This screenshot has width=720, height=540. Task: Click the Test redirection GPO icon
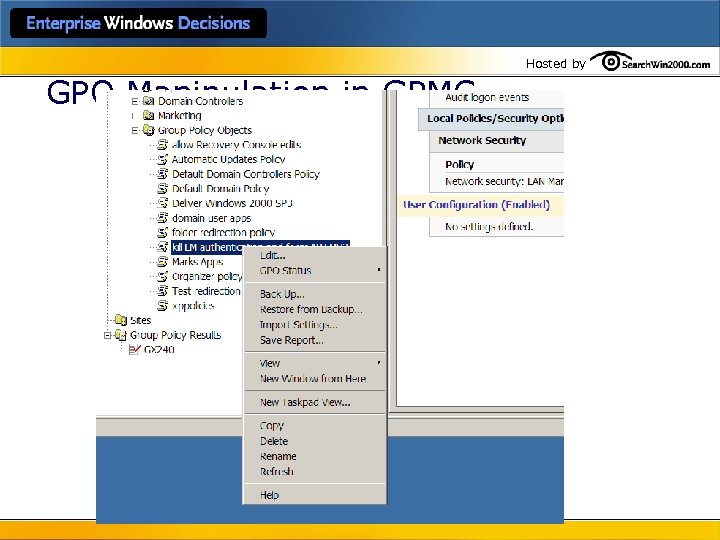163,291
